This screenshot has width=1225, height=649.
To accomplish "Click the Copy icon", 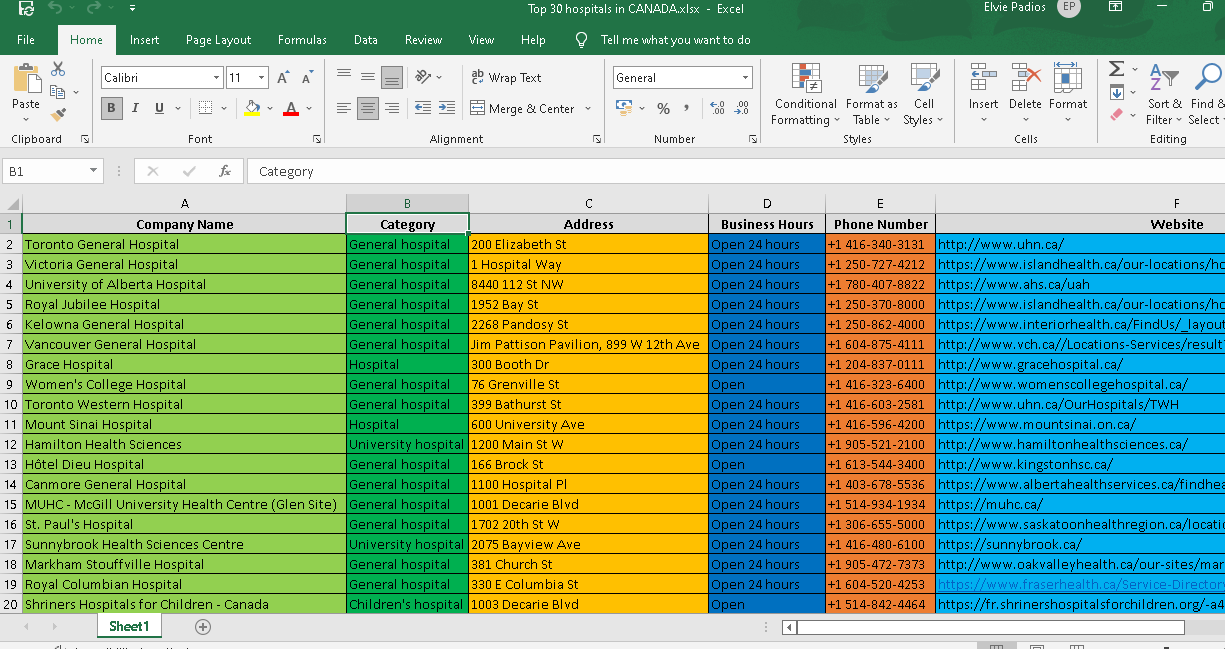I will click(58, 92).
